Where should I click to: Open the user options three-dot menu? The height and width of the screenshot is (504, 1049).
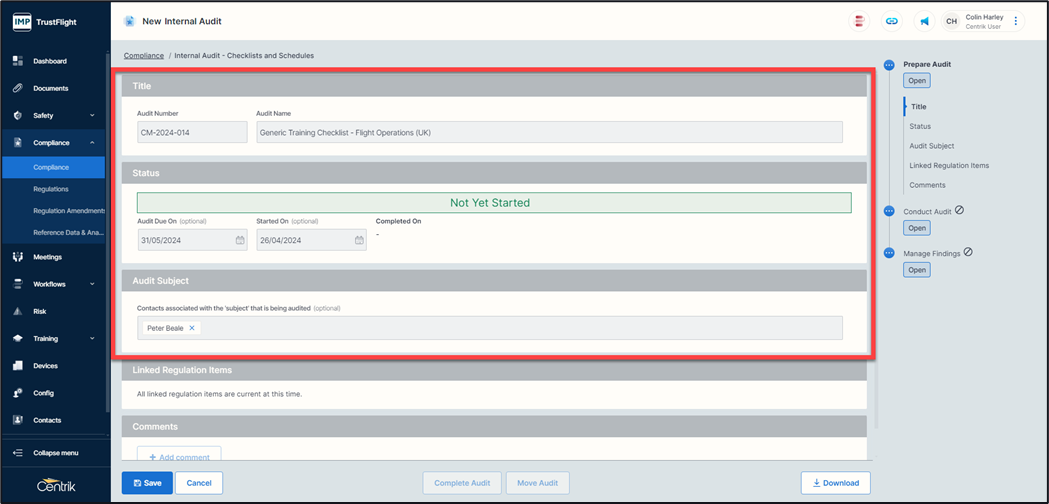[x=1016, y=21]
